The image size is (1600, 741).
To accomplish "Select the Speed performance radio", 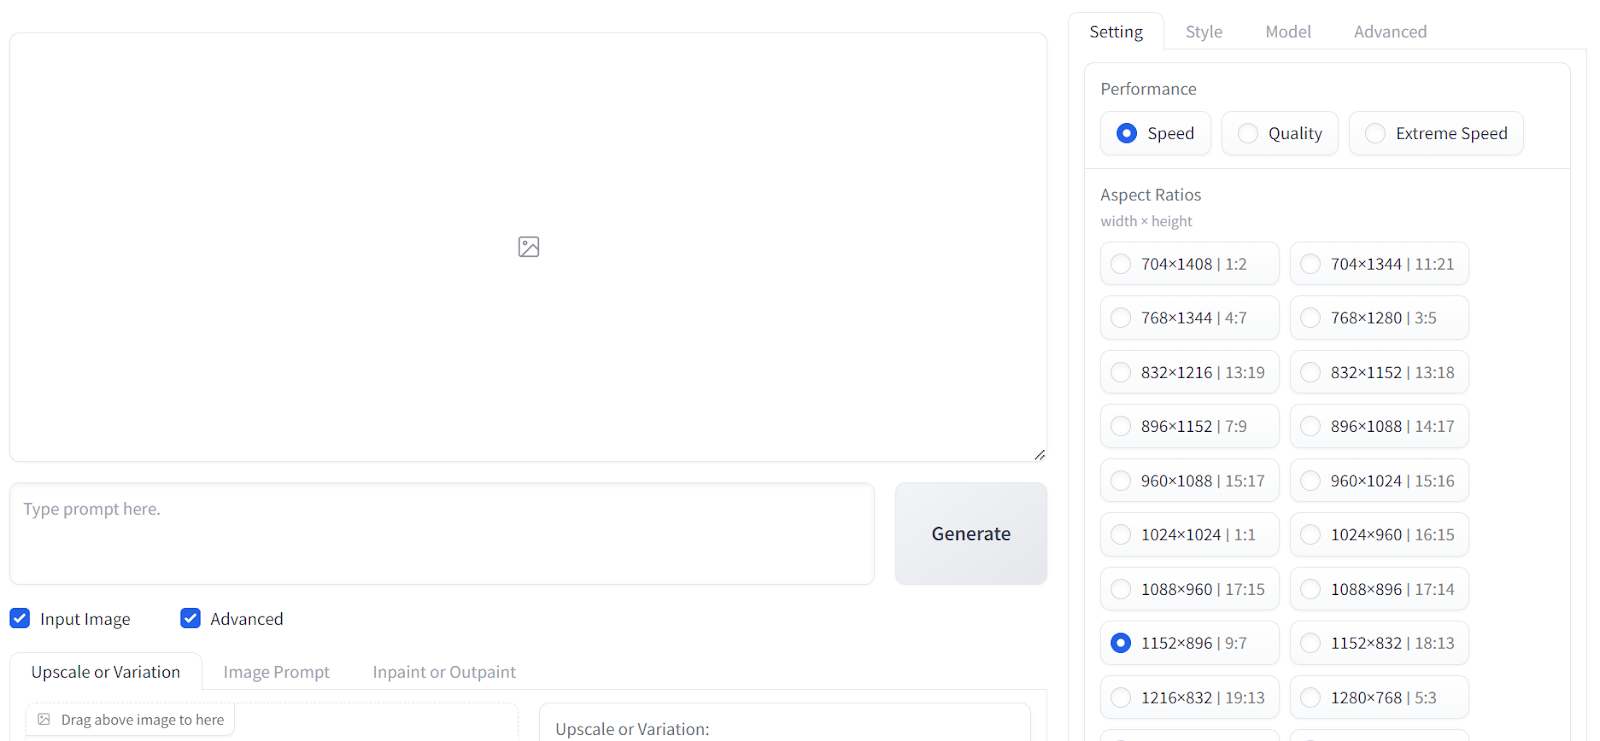I will click(1155, 133).
